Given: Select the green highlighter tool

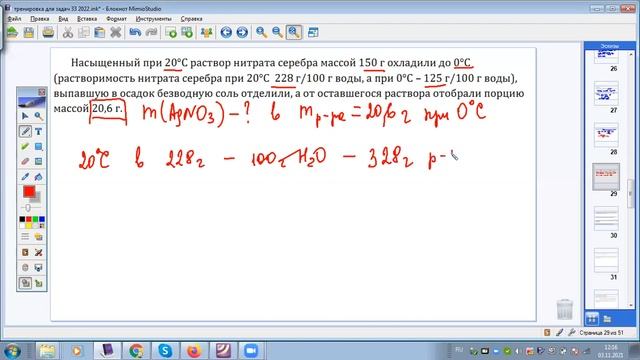Looking at the screenshot, I should [x=25, y=147].
